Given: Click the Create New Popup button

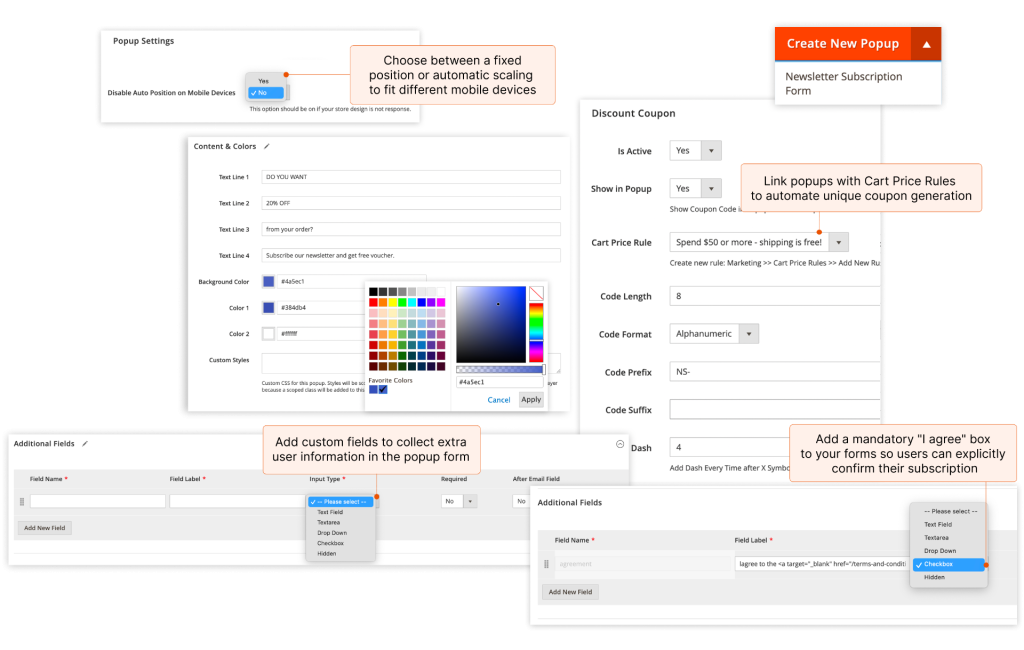Looking at the screenshot, I should [842, 44].
